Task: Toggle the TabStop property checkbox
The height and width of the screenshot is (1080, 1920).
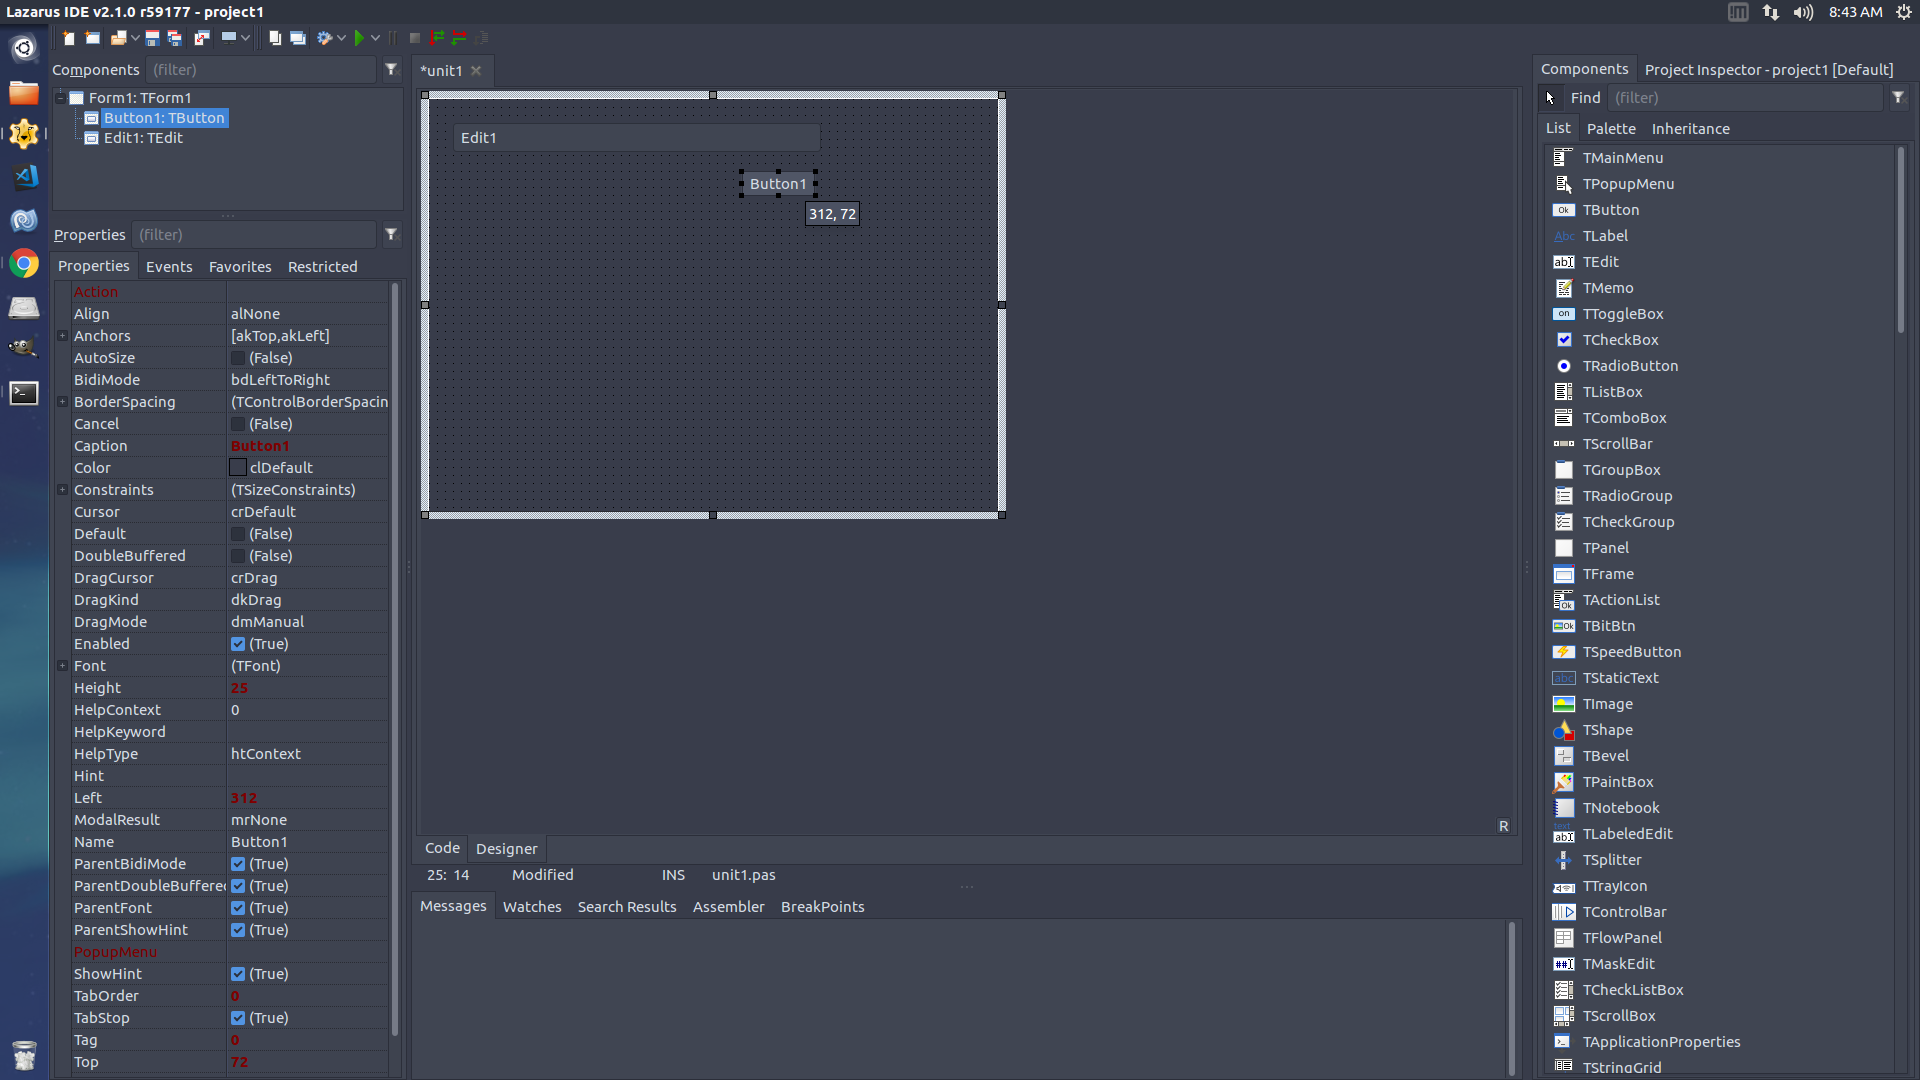Action: 238,1018
